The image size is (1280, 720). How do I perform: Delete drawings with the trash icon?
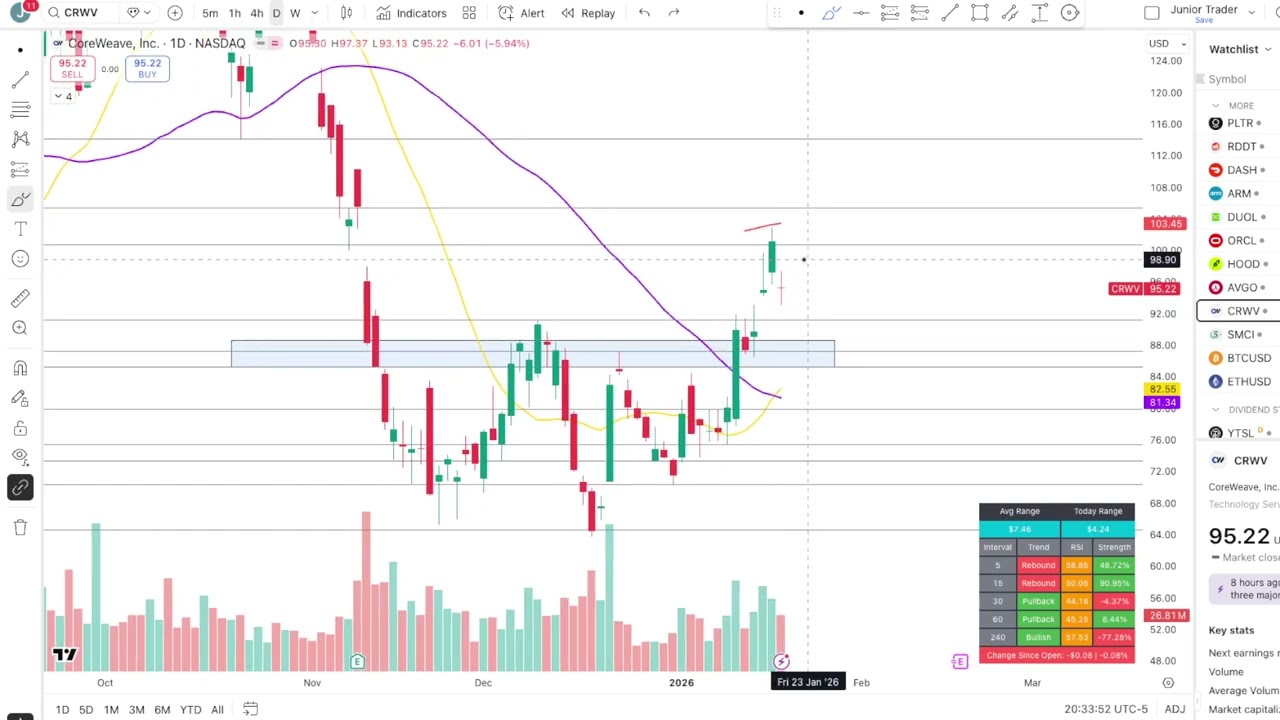pos(20,527)
